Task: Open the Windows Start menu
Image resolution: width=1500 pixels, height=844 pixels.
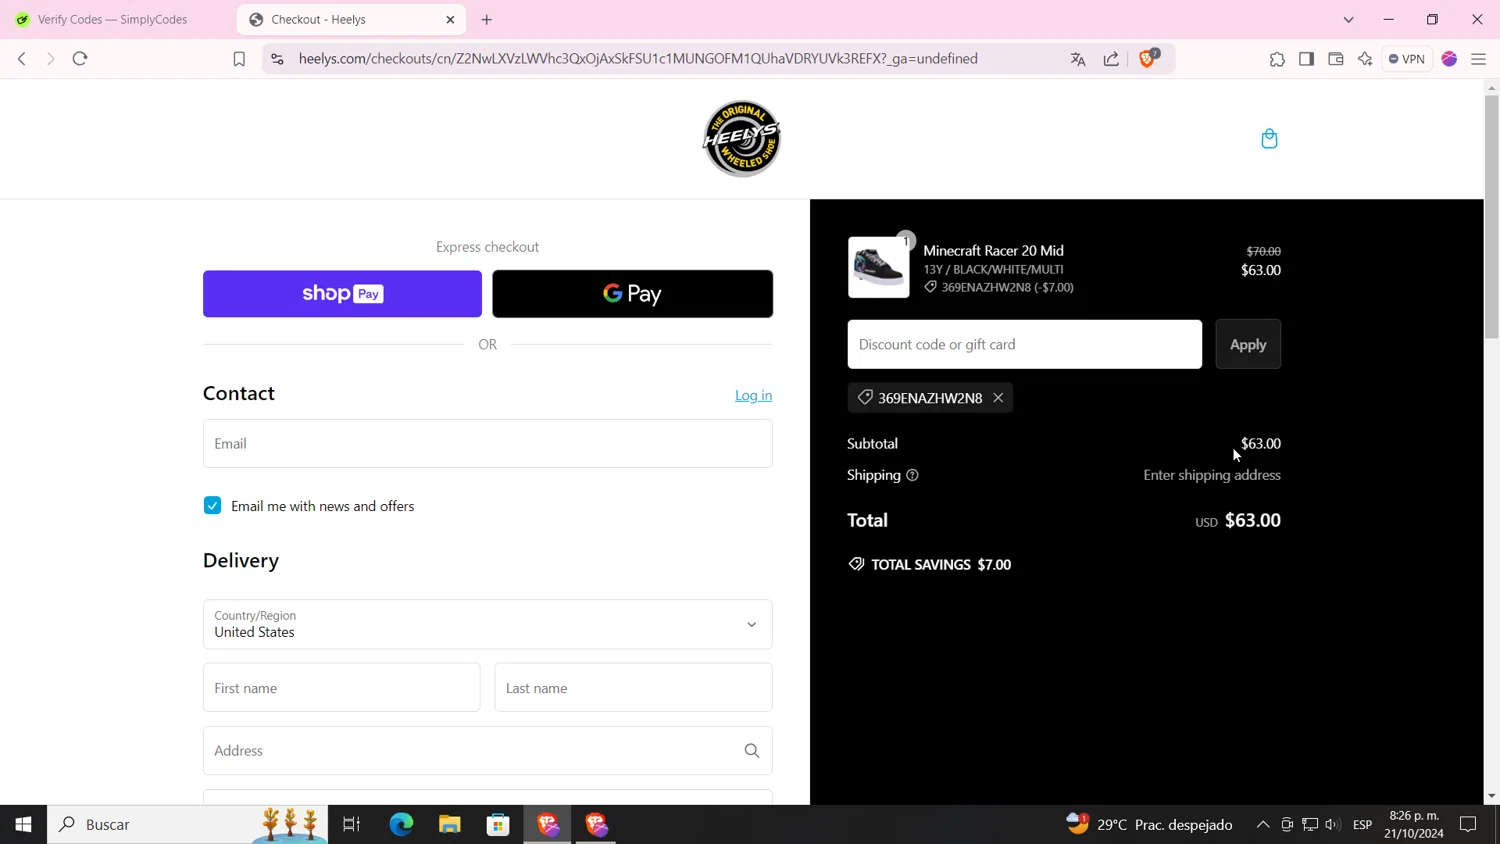Action: click(x=23, y=825)
